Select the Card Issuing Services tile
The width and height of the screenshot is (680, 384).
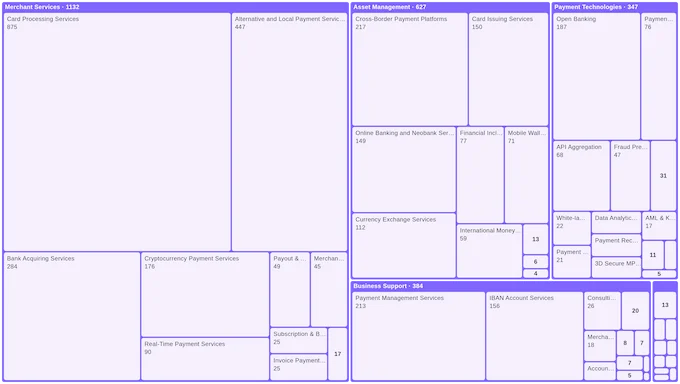[508, 69]
